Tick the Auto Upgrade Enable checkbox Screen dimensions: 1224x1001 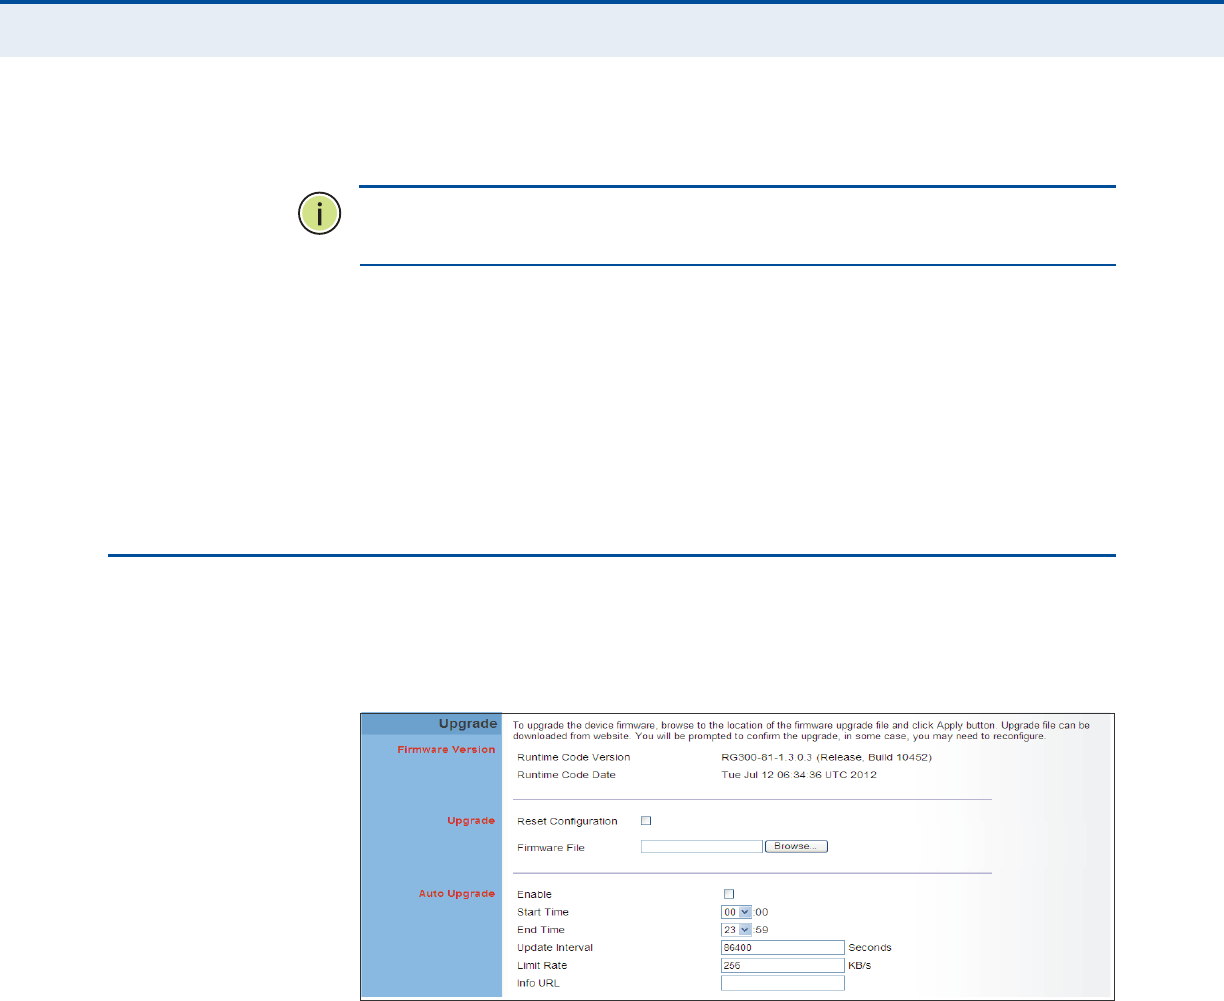(x=729, y=894)
